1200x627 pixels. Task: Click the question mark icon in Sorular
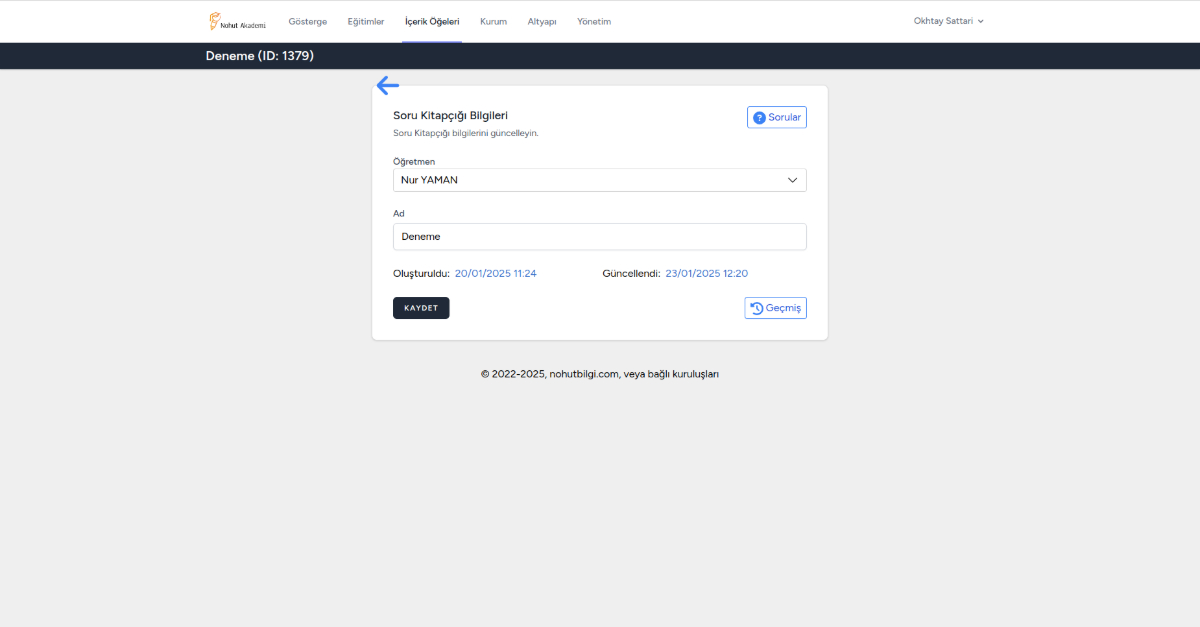[x=759, y=118]
